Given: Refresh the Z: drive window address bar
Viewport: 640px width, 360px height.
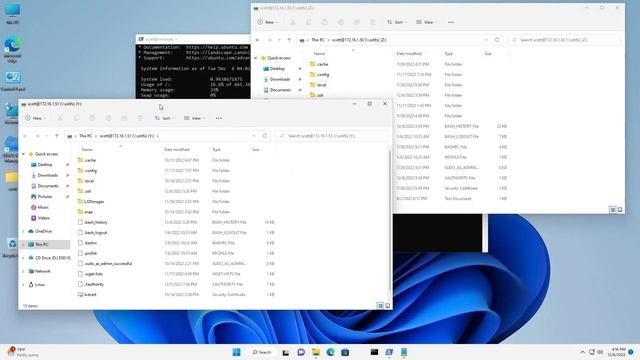Looking at the screenshot, I should tap(497, 40).
